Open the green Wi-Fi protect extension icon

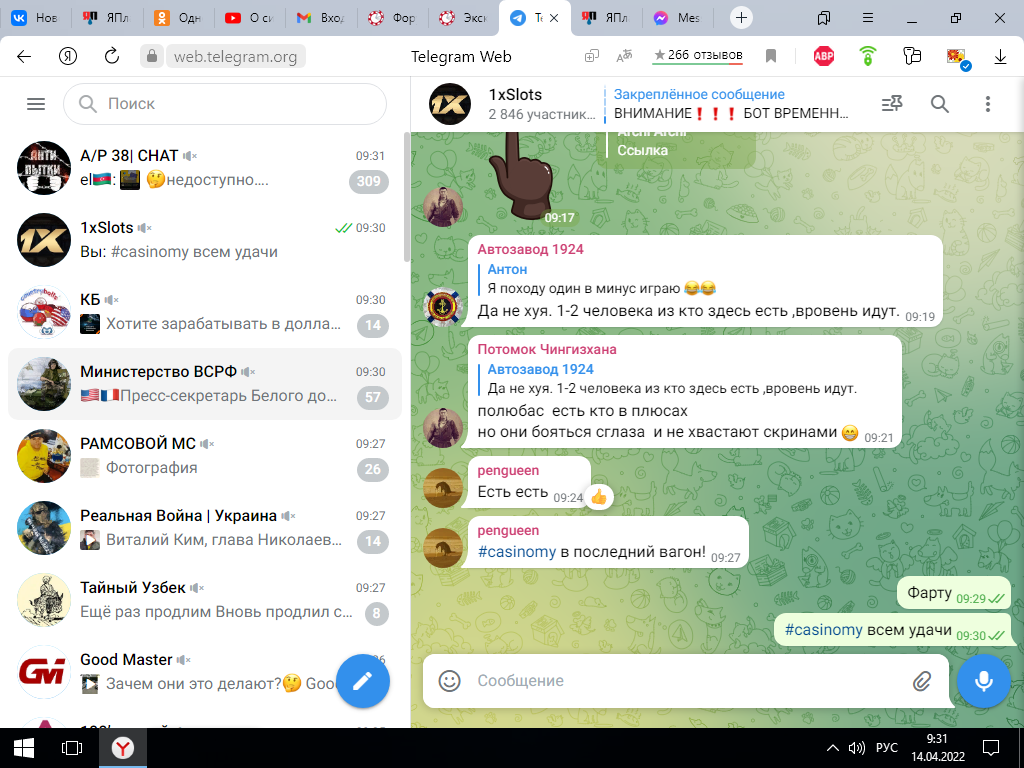pyautogui.click(x=867, y=56)
